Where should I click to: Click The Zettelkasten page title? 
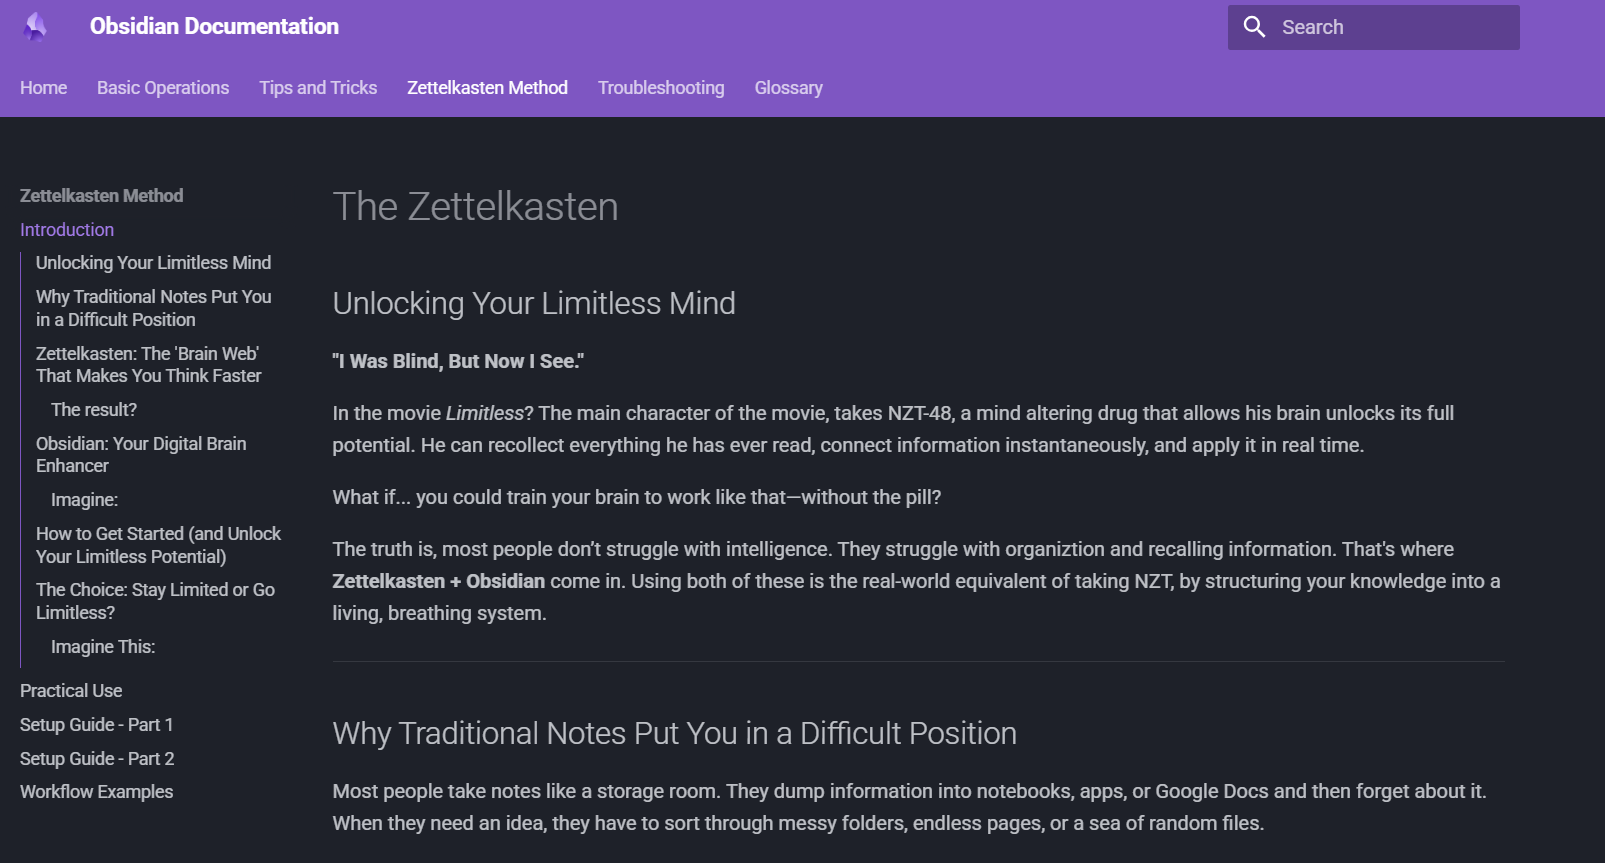pyautogui.click(x=475, y=207)
